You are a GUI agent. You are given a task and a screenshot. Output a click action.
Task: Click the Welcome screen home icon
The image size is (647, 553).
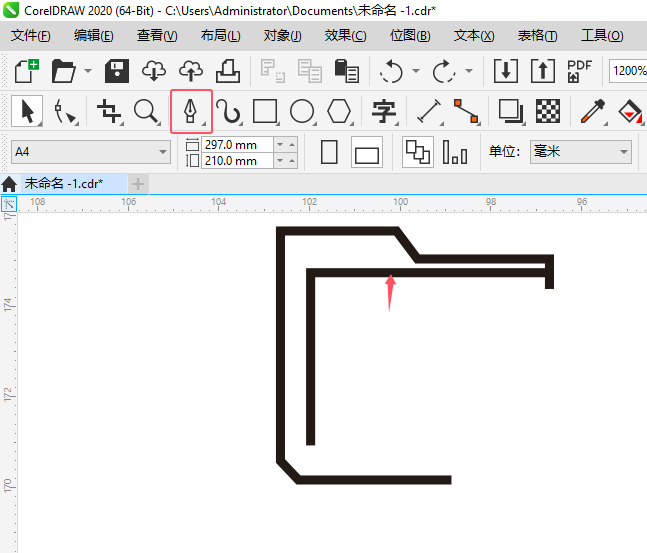pos(9,184)
